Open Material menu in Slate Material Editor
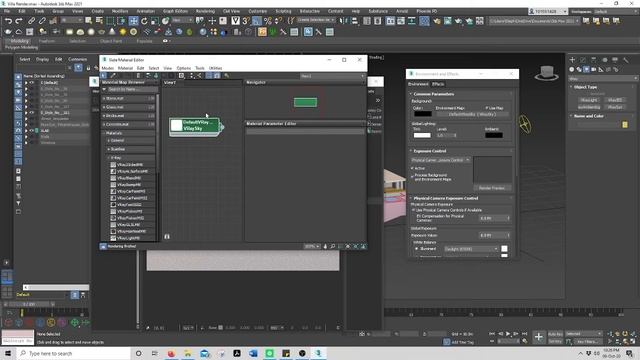Viewport: 640px width, 360px height. [x=125, y=68]
